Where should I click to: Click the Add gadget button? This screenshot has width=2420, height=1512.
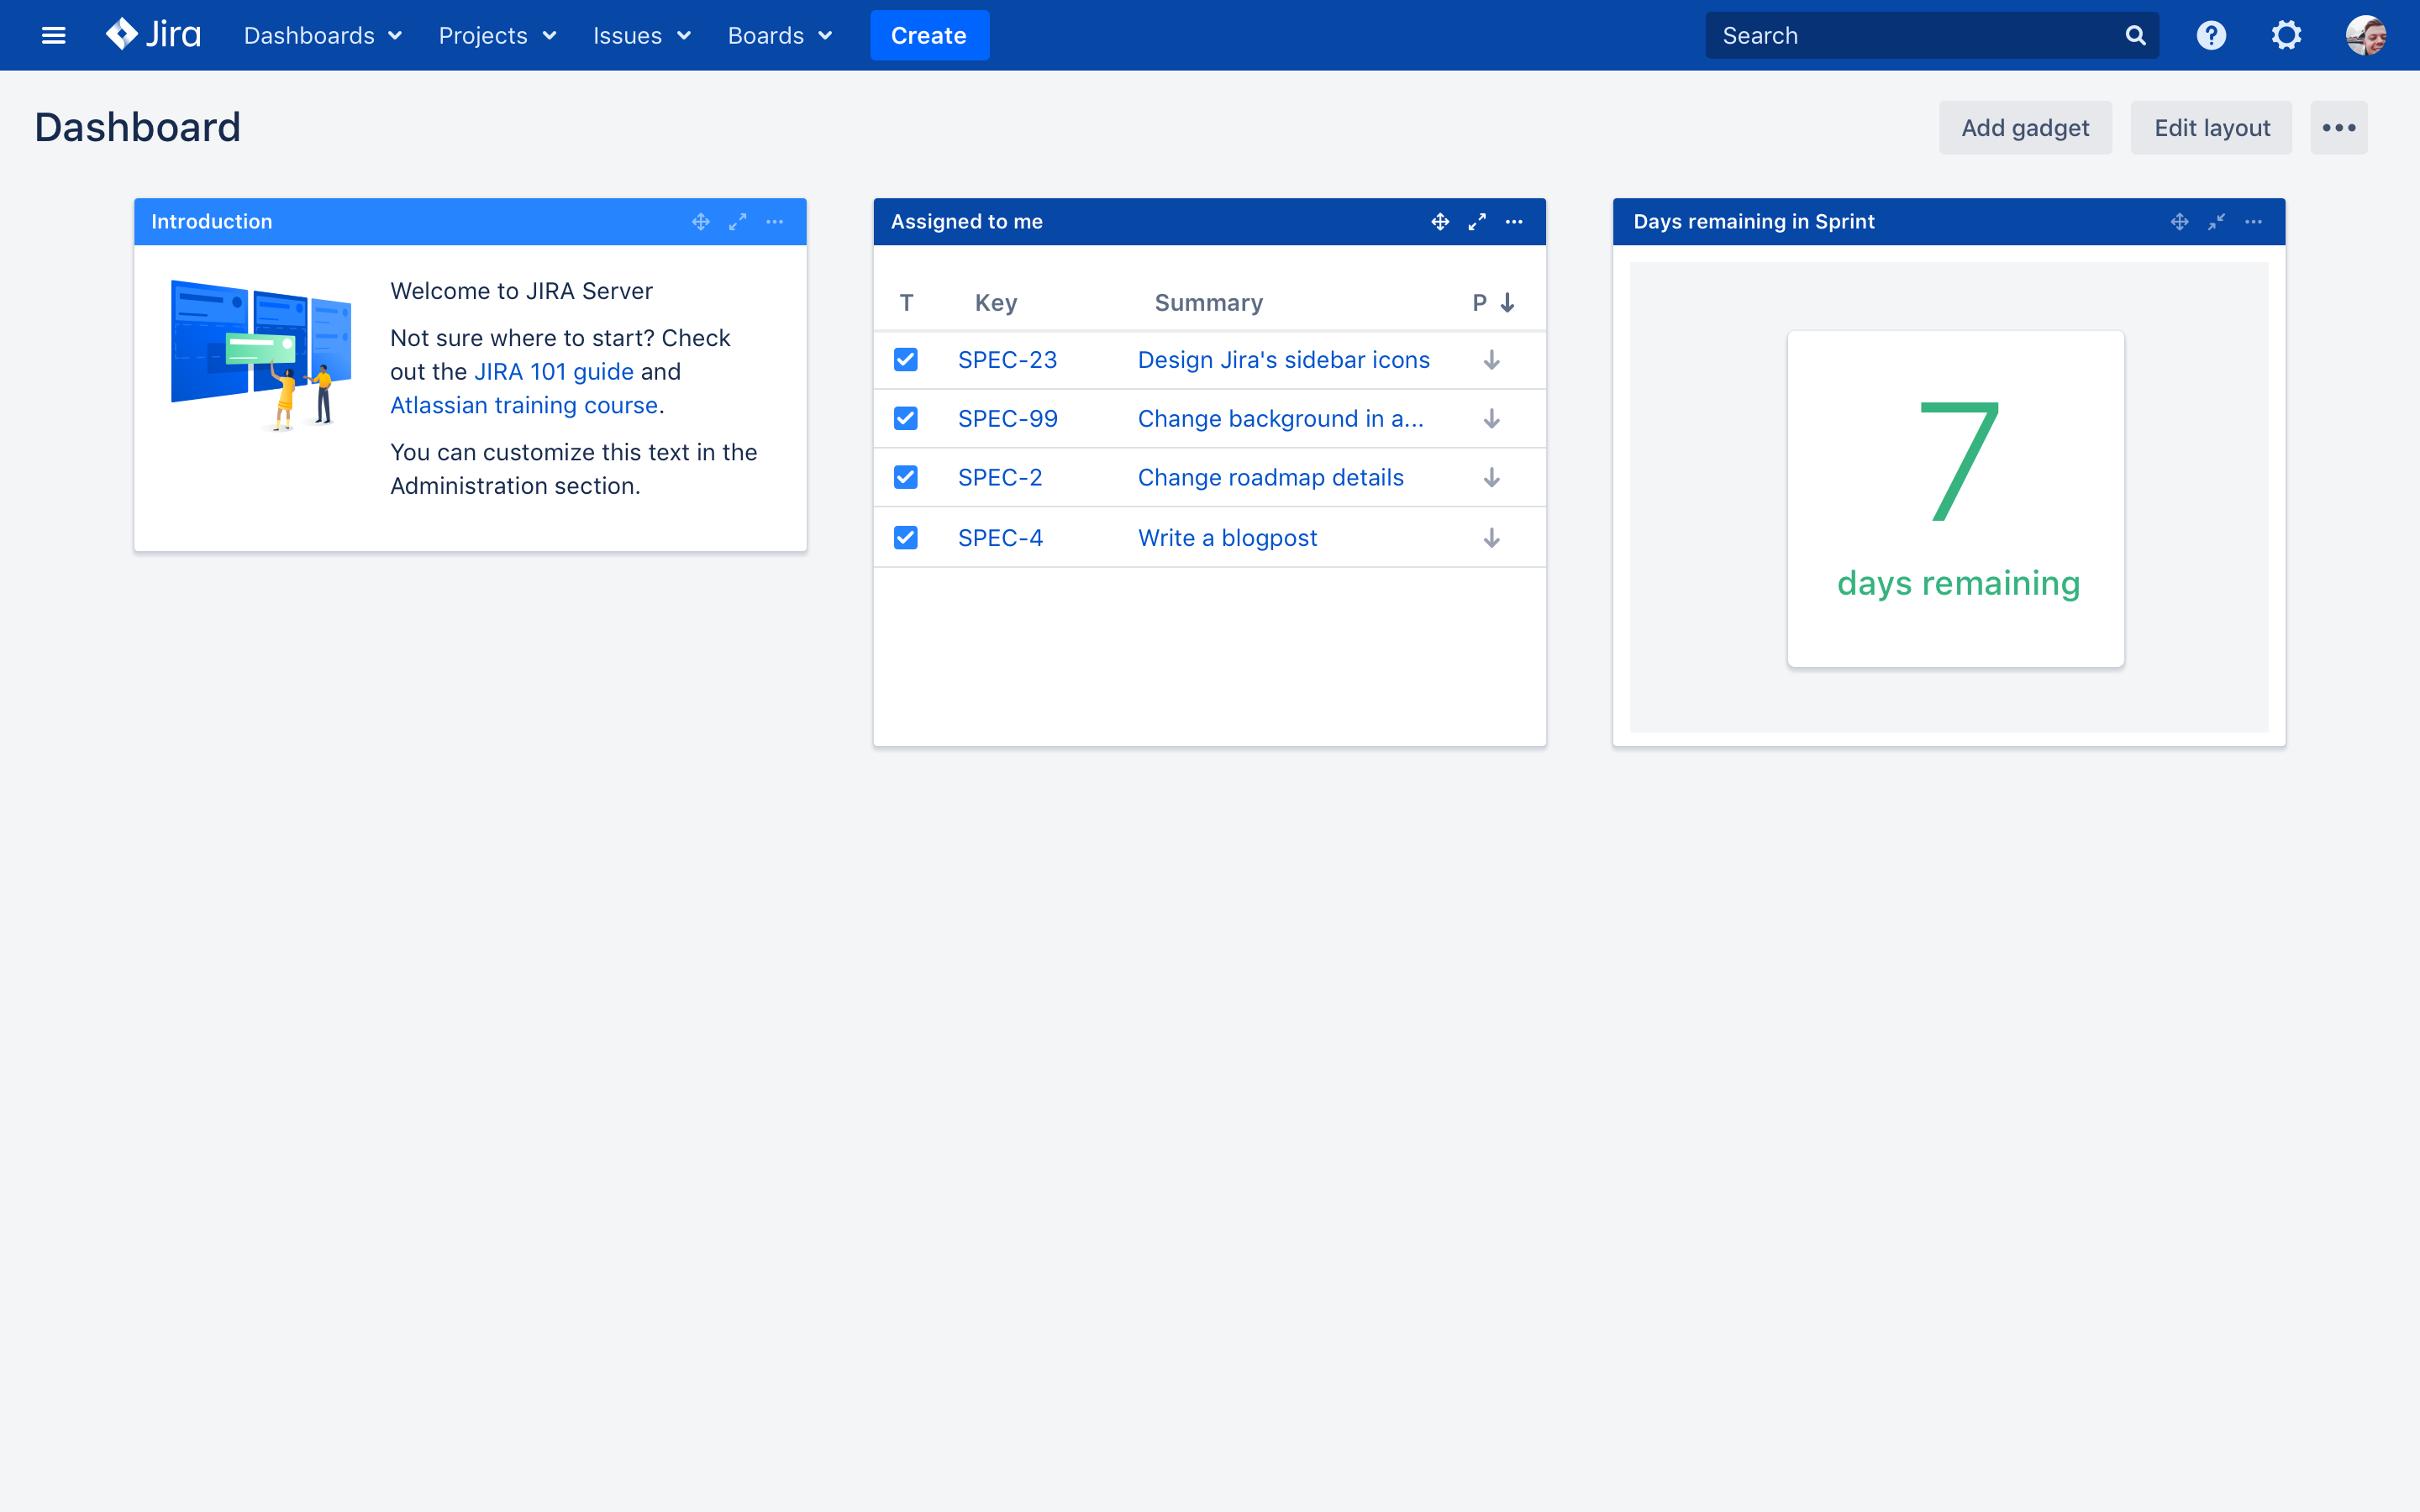pyautogui.click(x=2024, y=125)
